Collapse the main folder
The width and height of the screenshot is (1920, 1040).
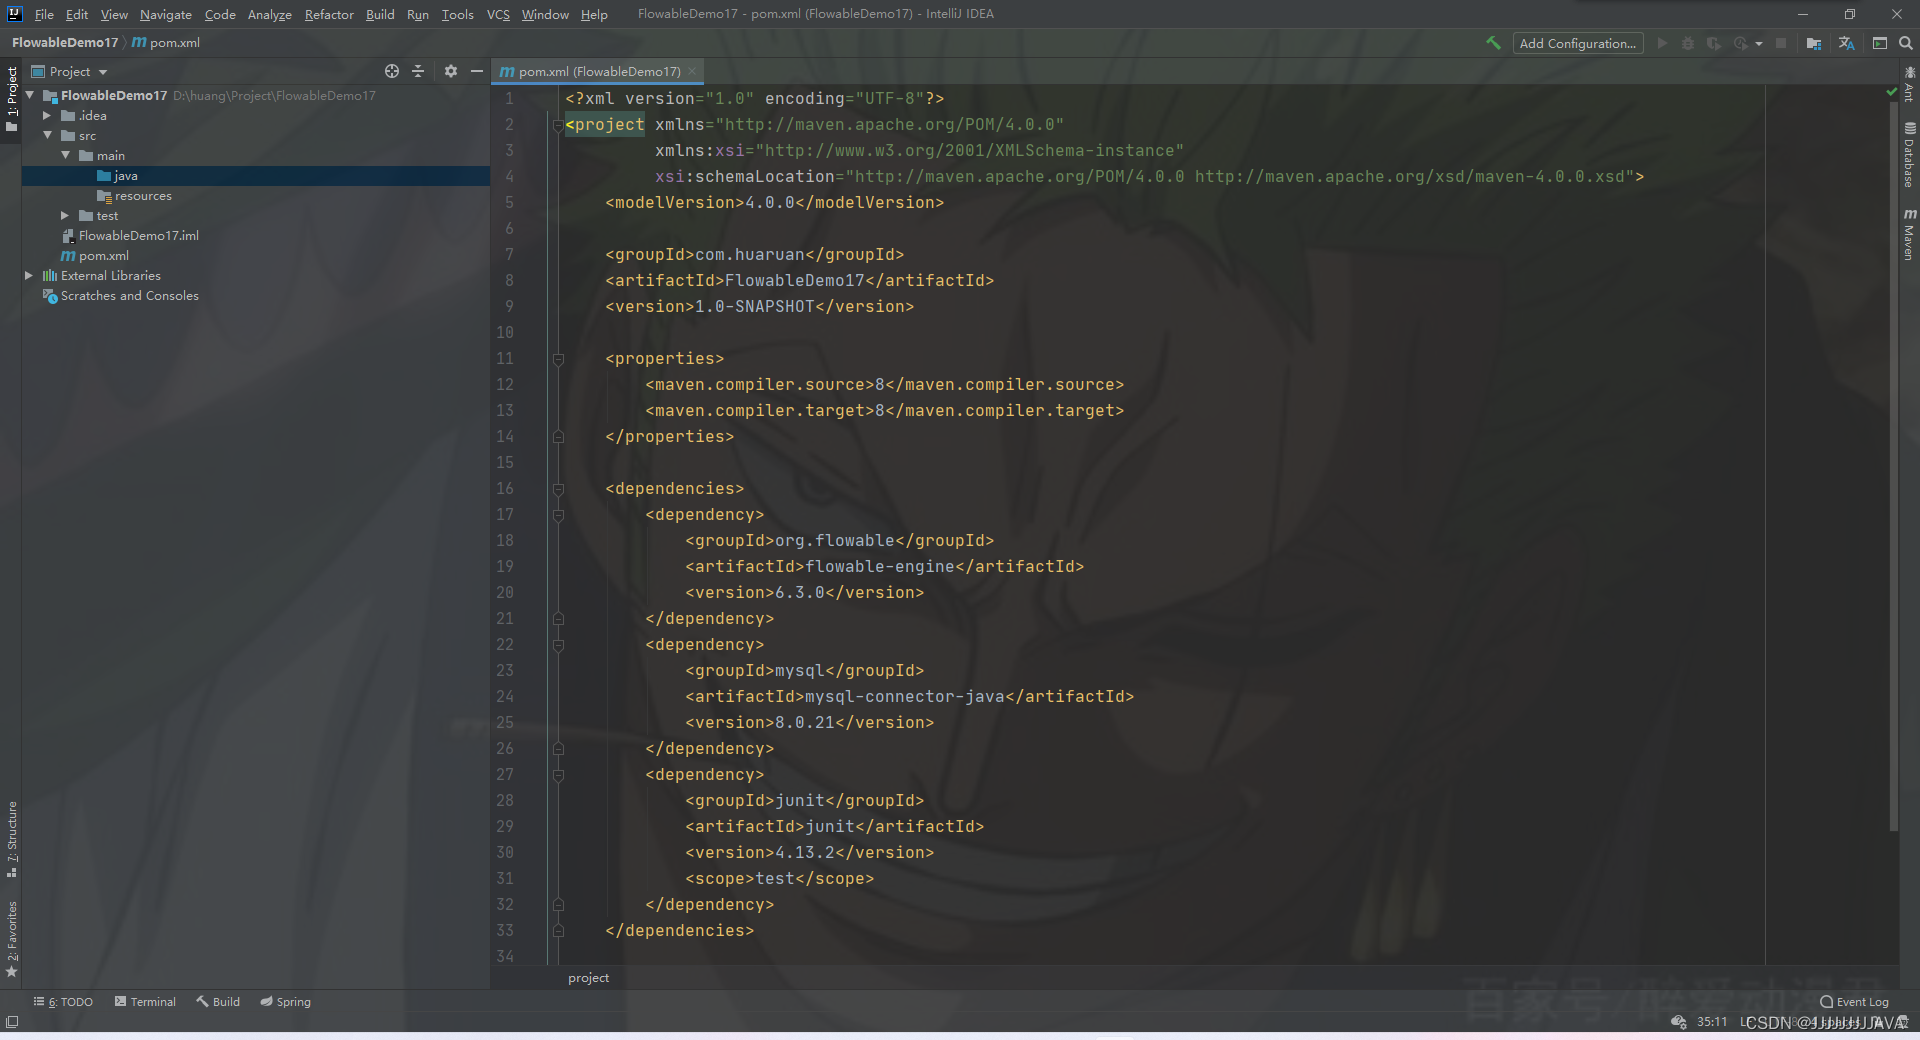coord(65,155)
